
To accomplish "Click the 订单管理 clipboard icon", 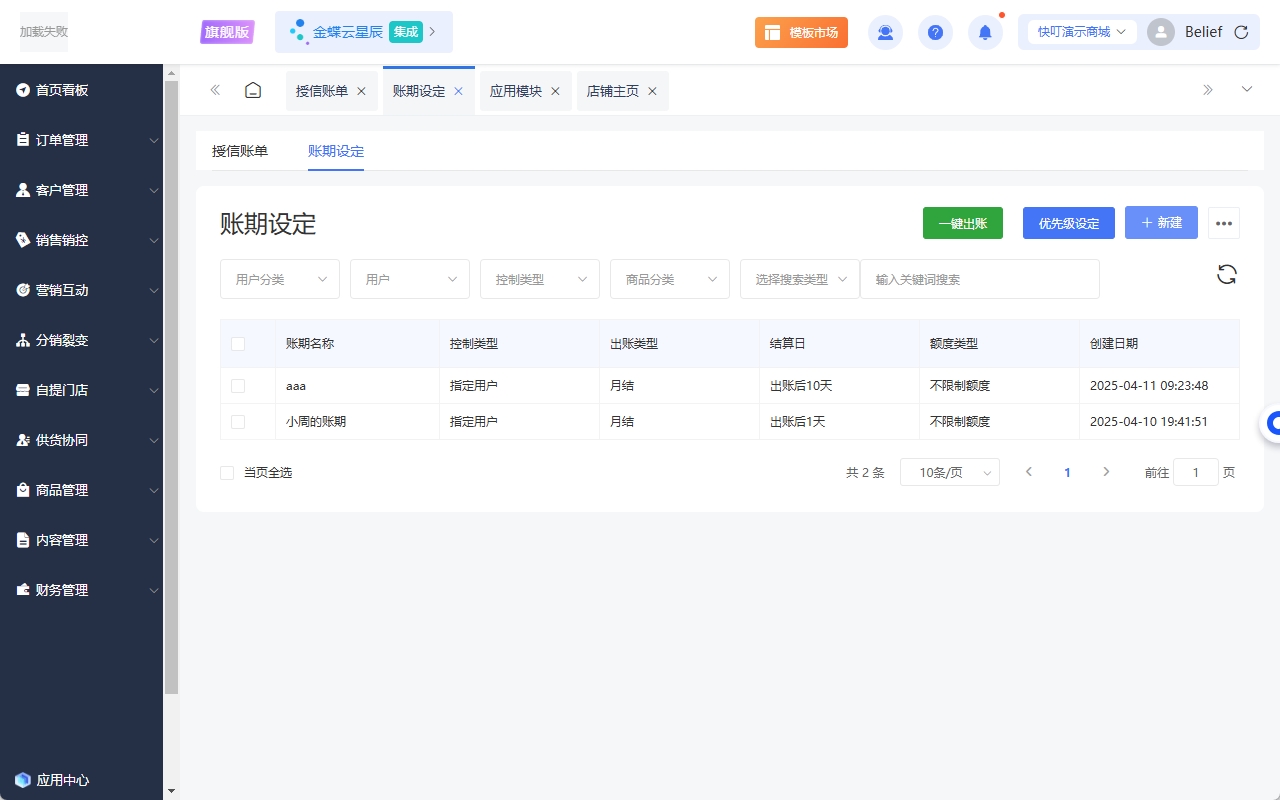I will [x=23, y=140].
